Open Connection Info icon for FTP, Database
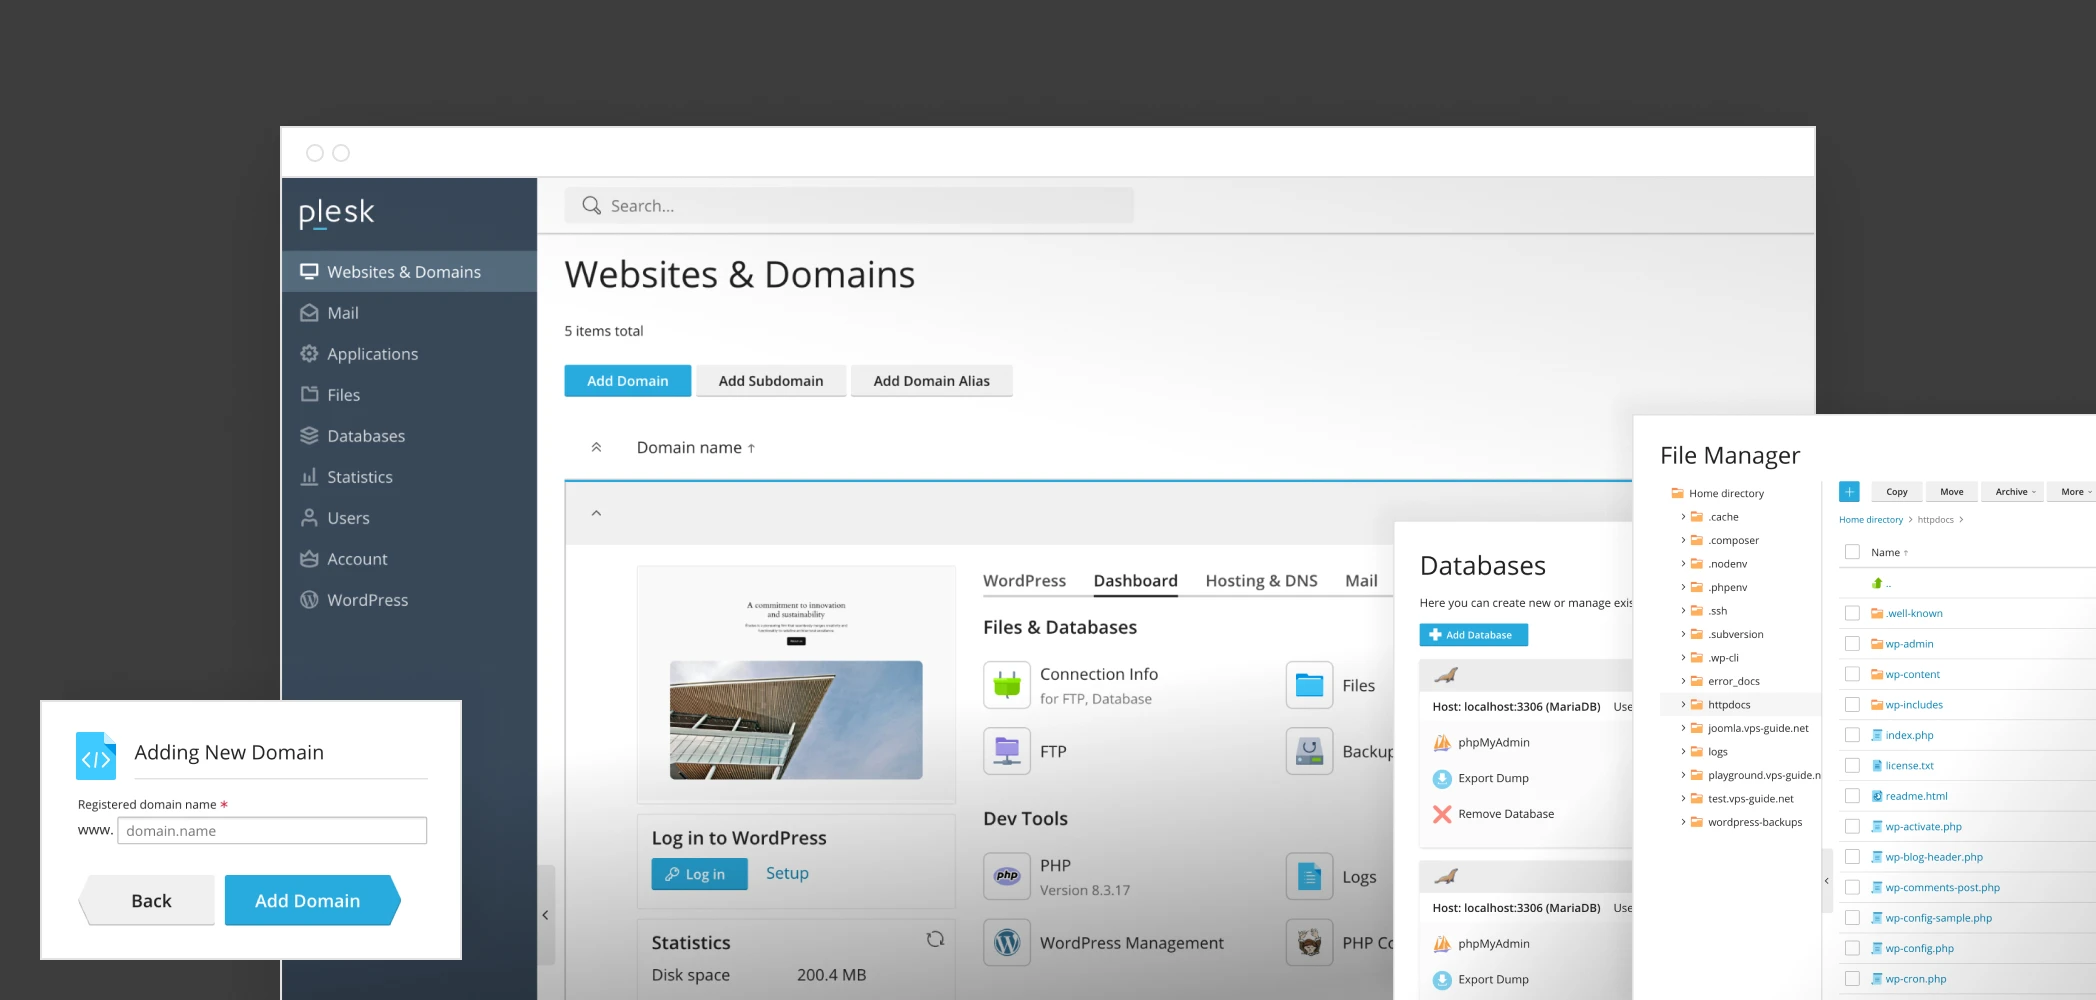The width and height of the screenshot is (2096, 1000). pyautogui.click(x=1006, y=686)
